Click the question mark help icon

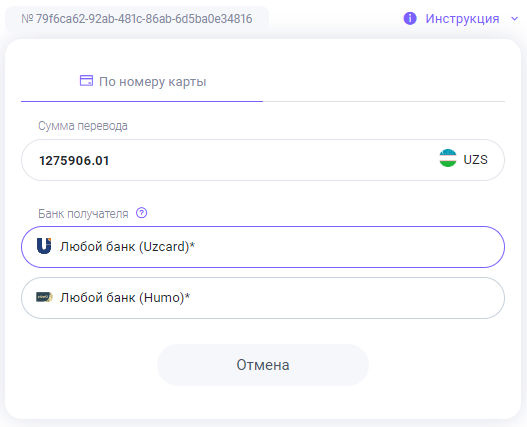pyautogui.click(x=141, y=213)
